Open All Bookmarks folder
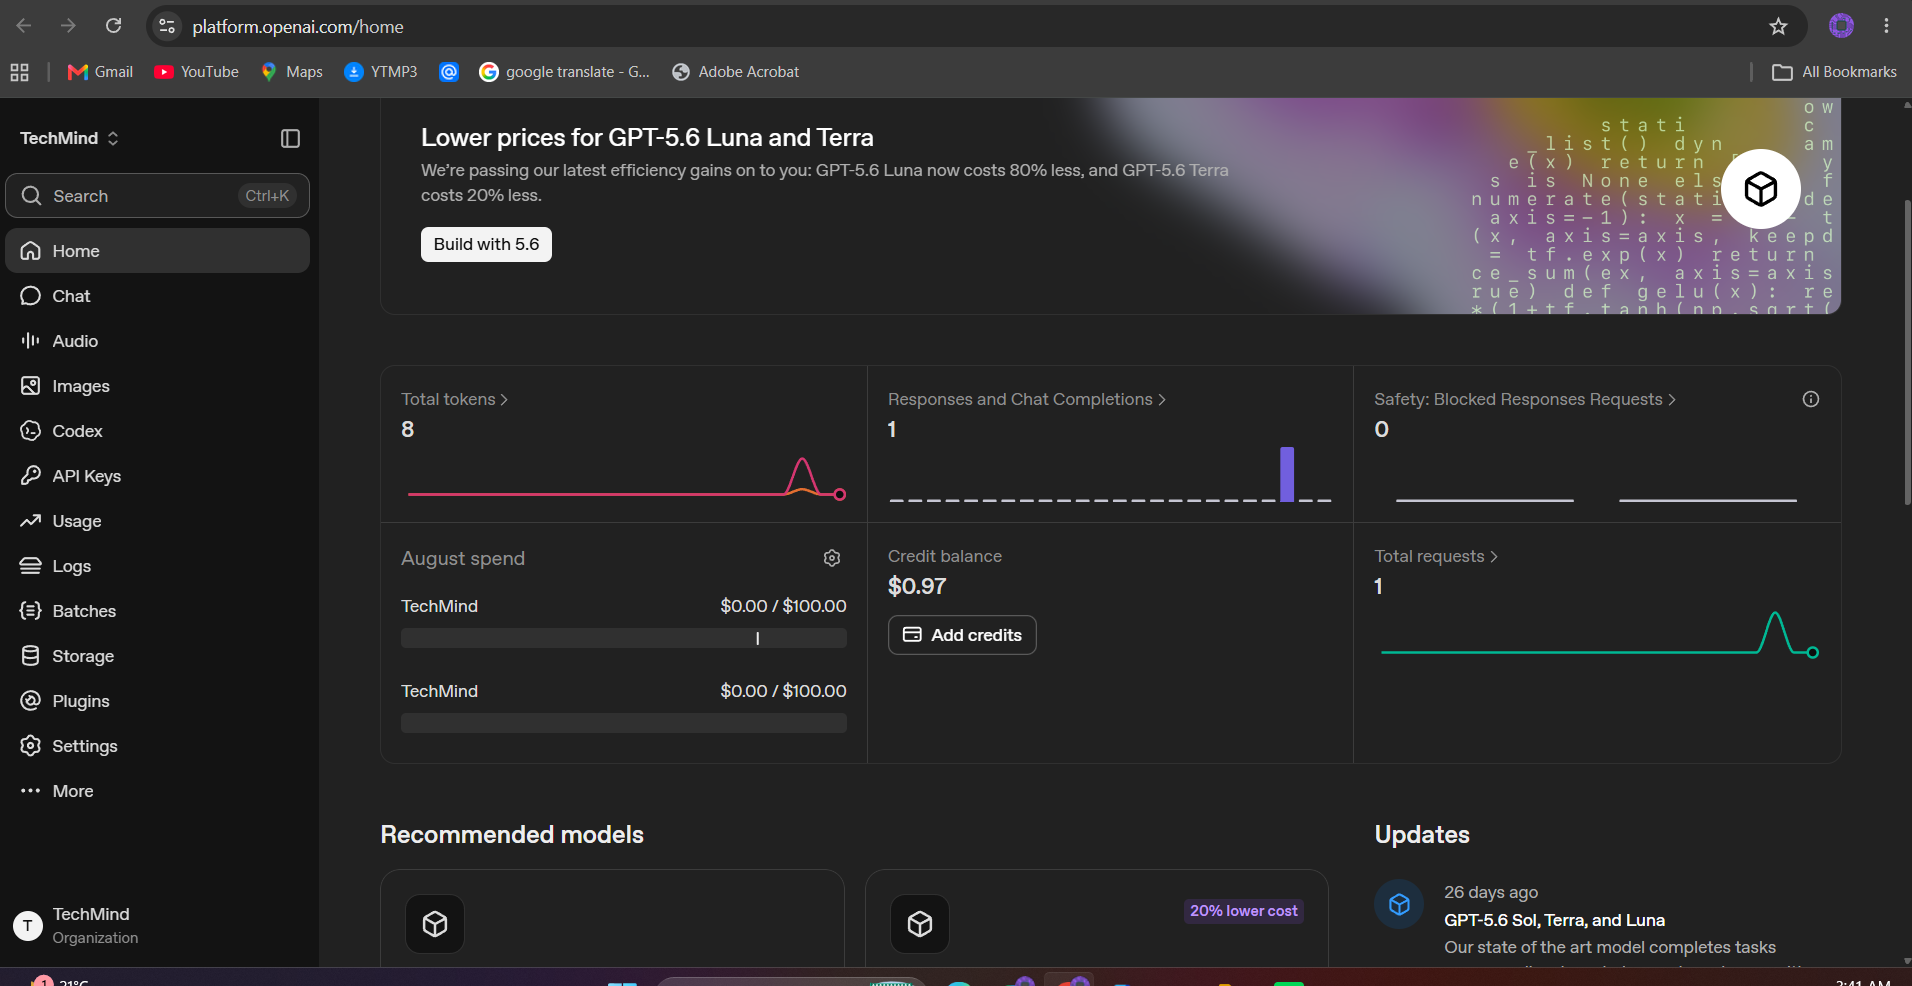The image size is (1912, 986). [x=1834, y=72]
